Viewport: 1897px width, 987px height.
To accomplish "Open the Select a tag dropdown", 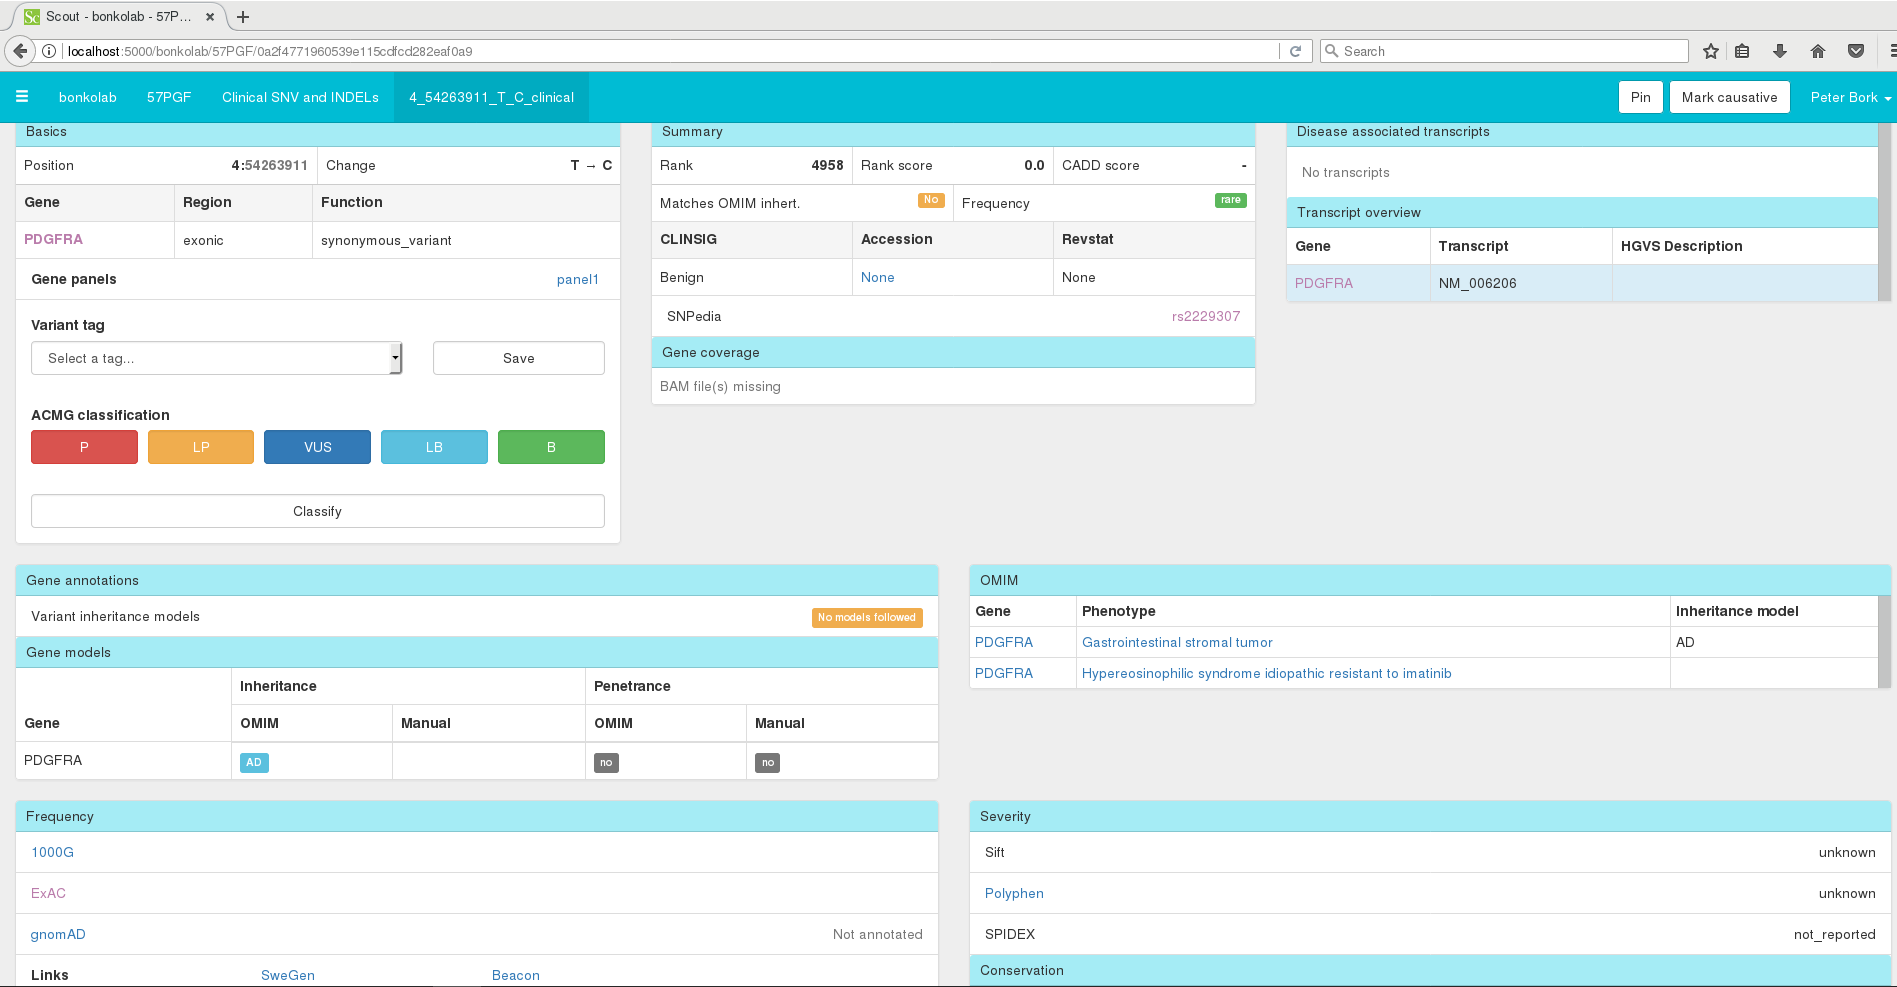I will click(x=216, y=358).
